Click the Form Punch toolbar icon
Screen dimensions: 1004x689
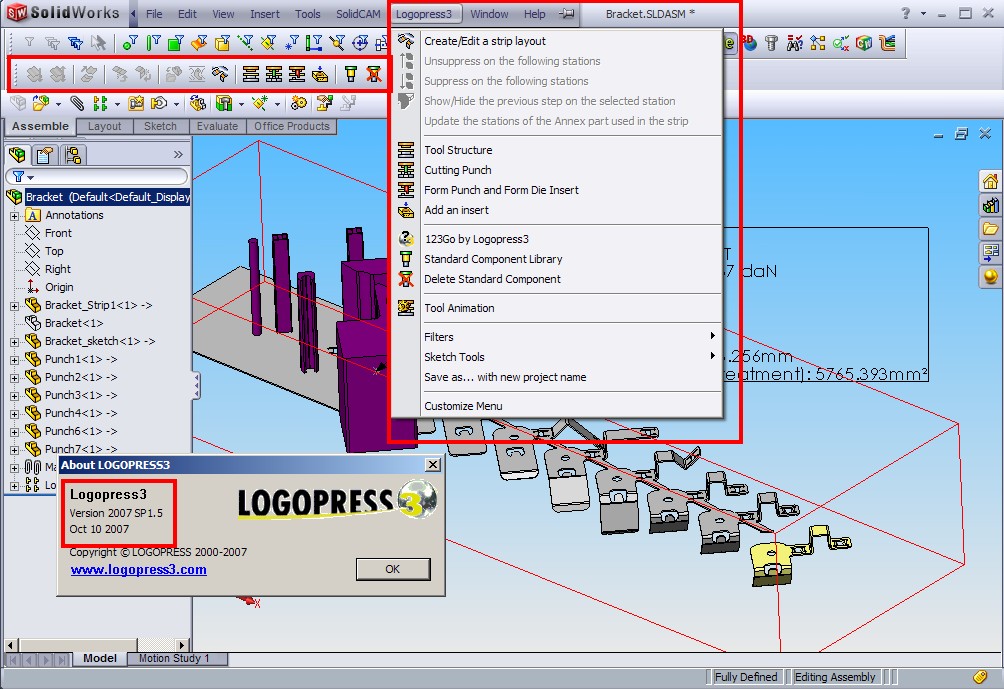(296, 74)
